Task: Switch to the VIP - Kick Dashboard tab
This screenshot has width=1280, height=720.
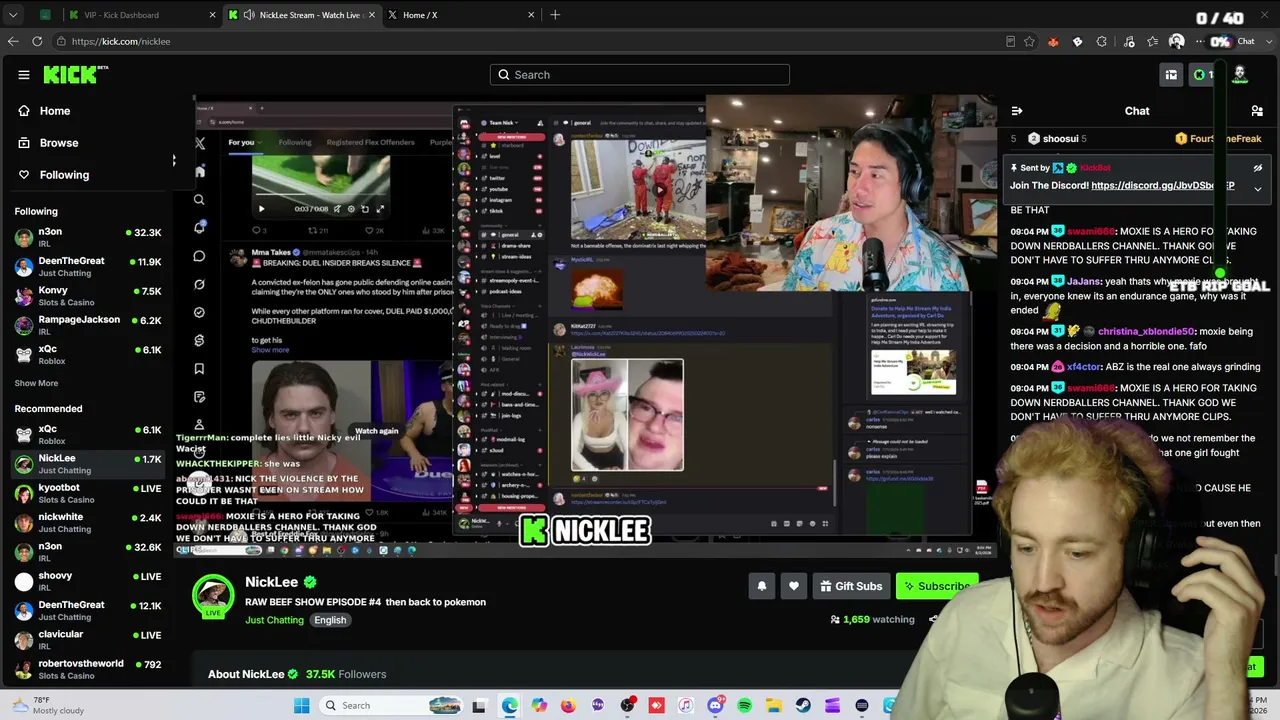Action: pyautogui.click(x=140, y=15)
